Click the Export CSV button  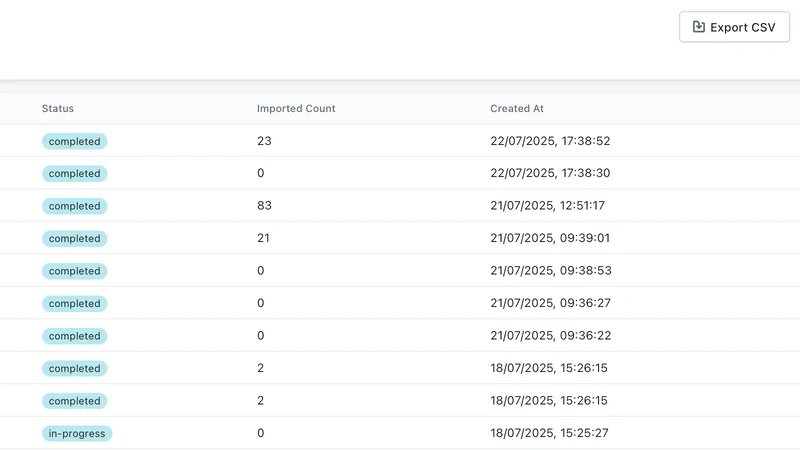(734, 27)
